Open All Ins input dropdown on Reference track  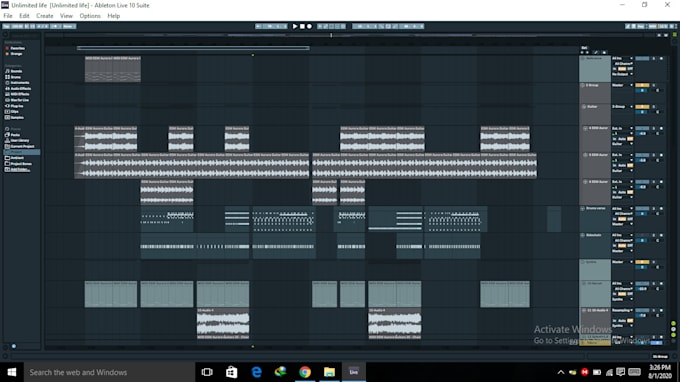point(622,59)
